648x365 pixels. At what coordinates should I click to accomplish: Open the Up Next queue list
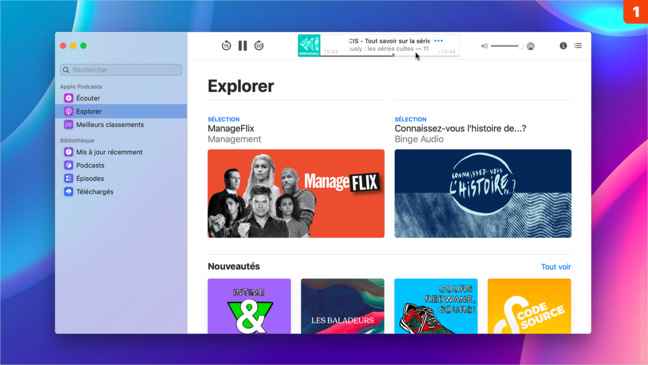(578, 45)
